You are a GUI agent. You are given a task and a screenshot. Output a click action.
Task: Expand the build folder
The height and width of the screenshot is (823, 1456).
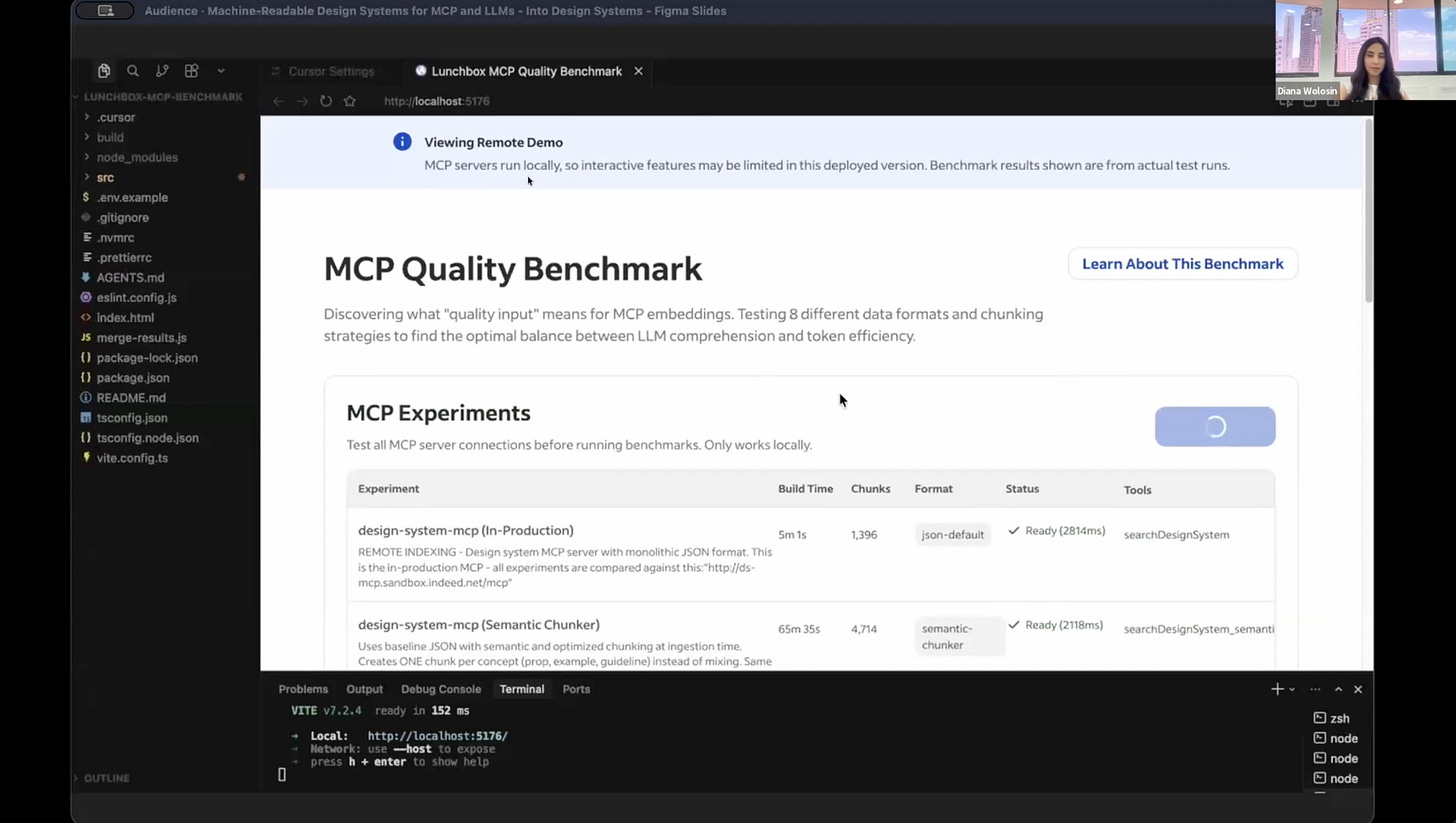click(110, 137)
